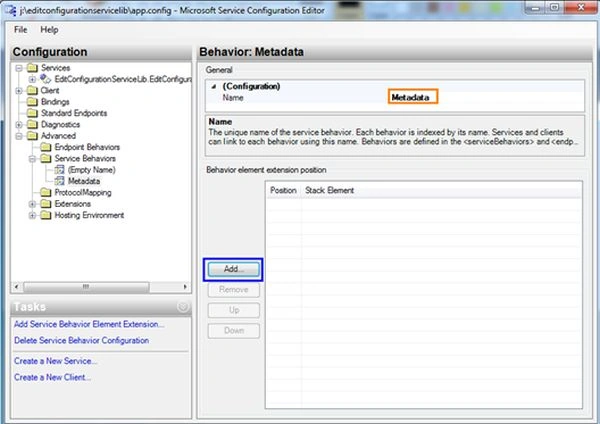Select the Hosting Environment tree label
600x424 pixels.
coord(89,215)
